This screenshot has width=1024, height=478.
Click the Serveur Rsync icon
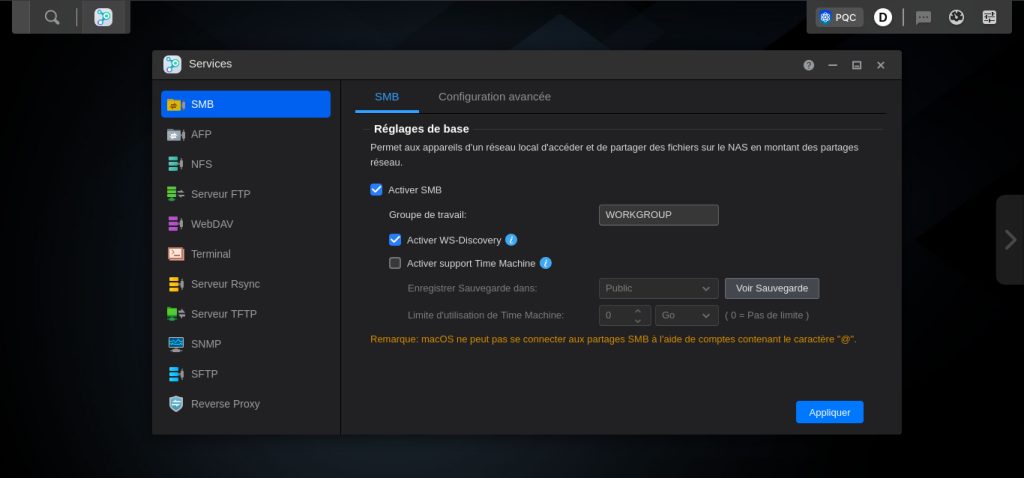tap(176, 284)
